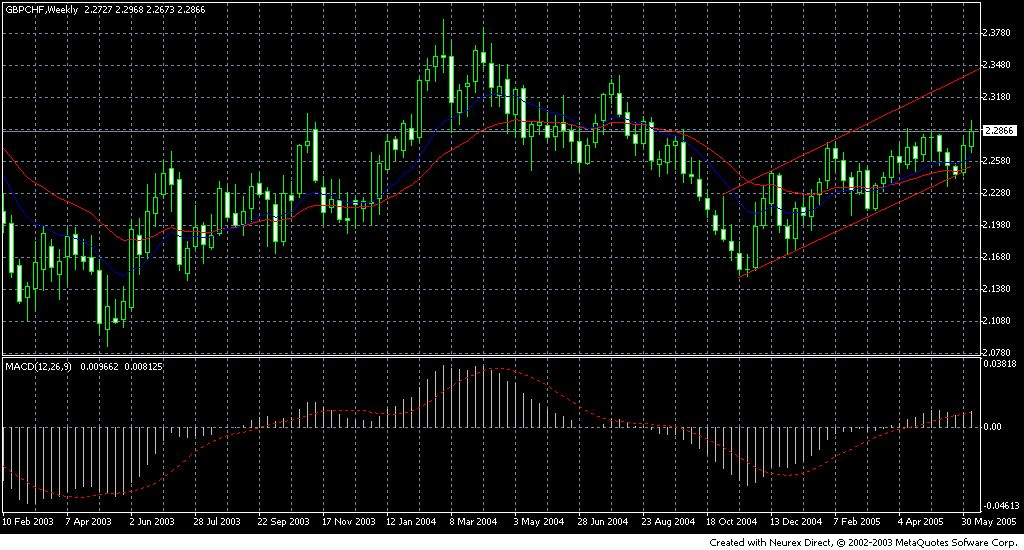Viewport: 1024px width, 550px height.
Task: Click the MACD(12,26,9) indicator label
Action: [x=38, y=367]
